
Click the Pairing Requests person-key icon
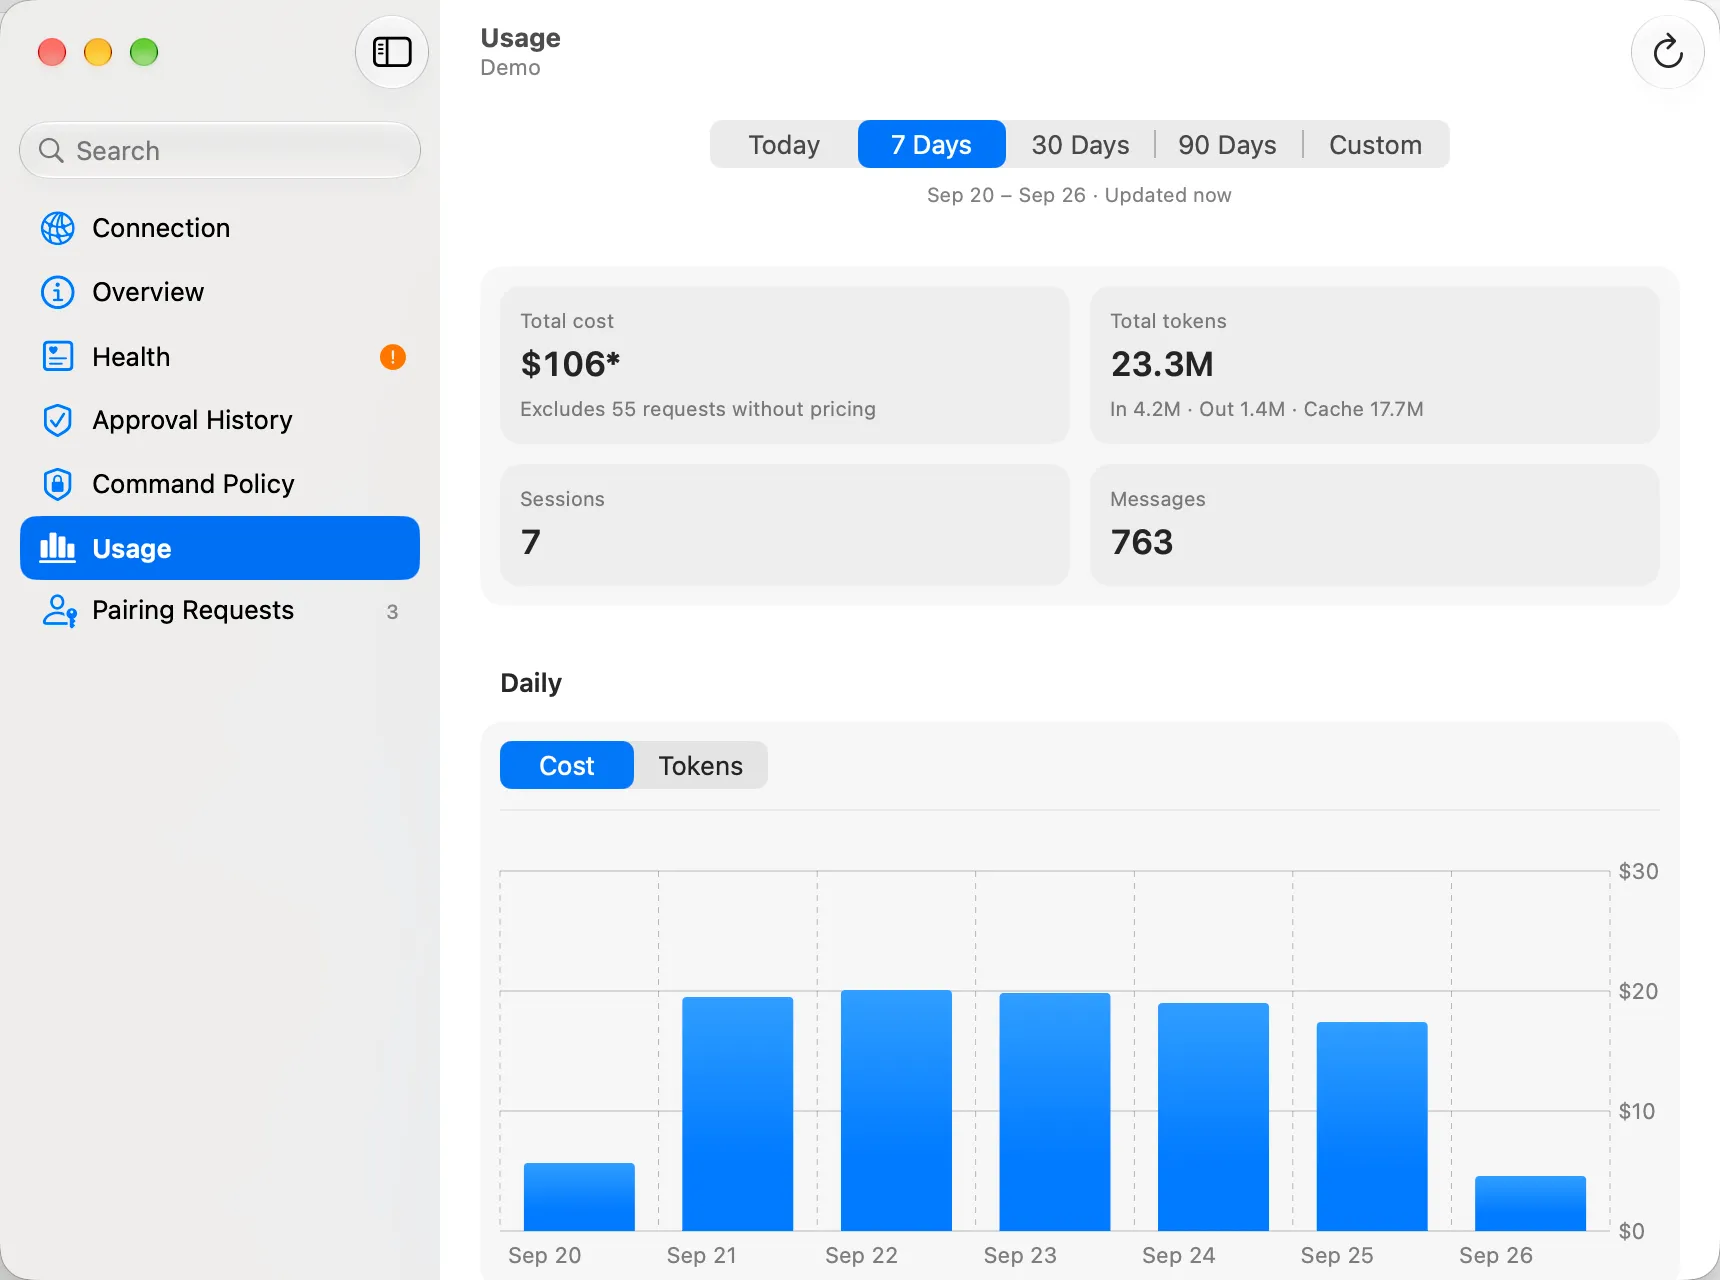[x=59, y=611]
